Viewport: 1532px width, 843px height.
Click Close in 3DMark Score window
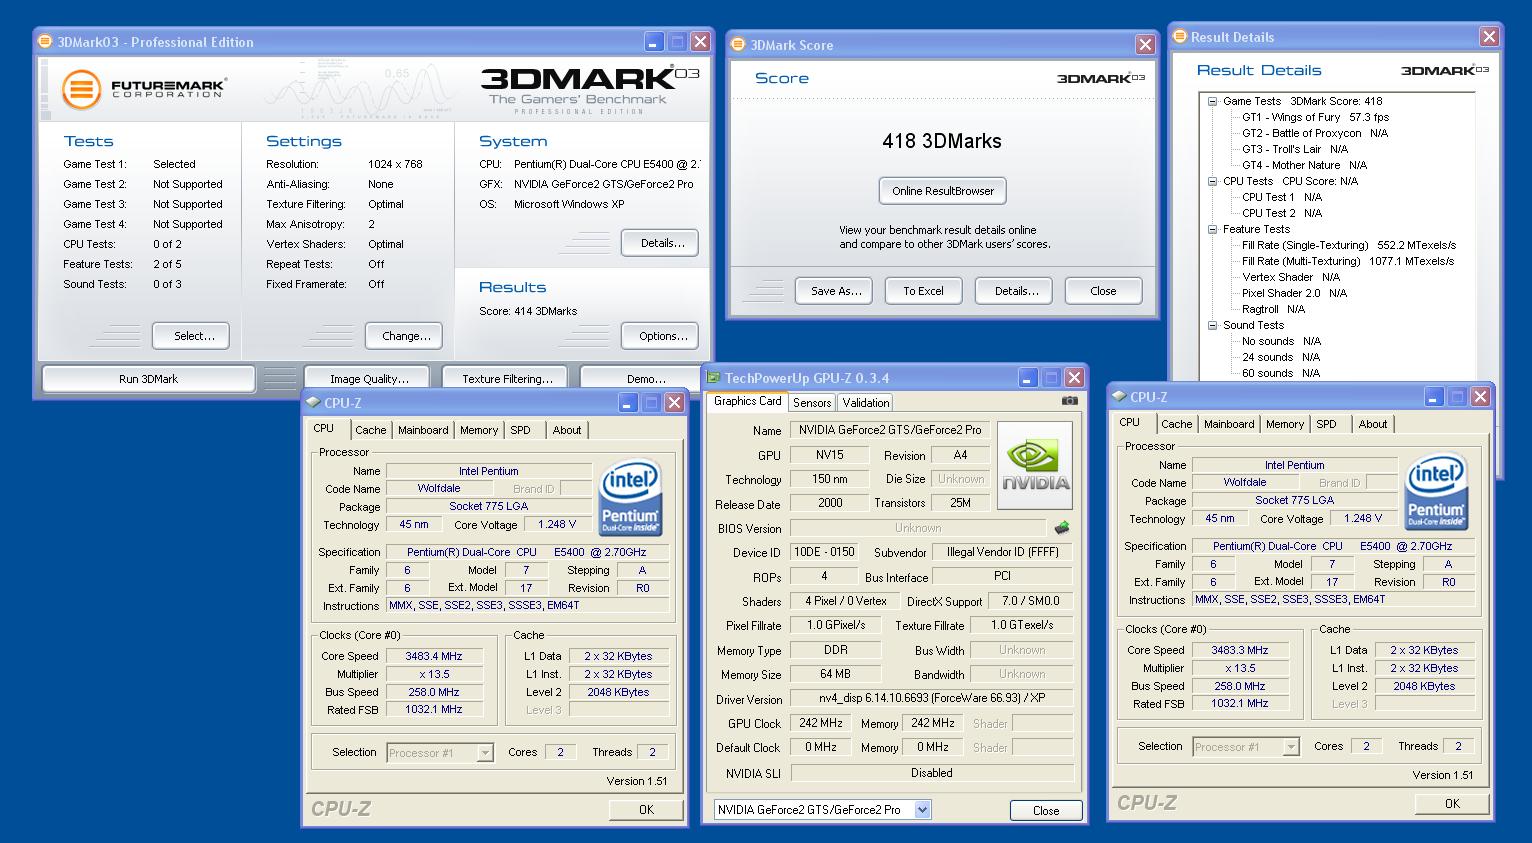tap(1103, 291)
